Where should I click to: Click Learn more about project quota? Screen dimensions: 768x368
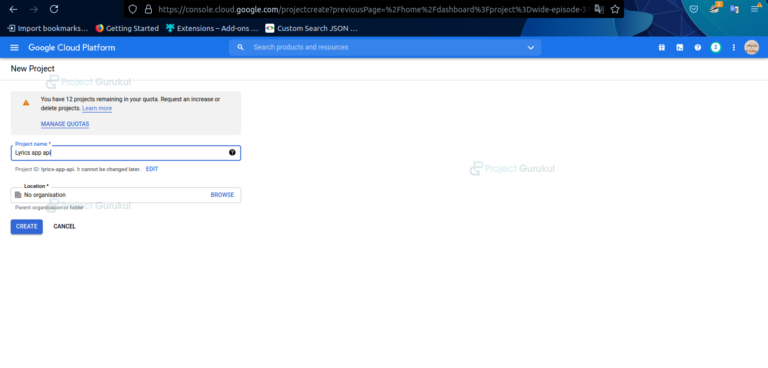(x=97, y=108)
